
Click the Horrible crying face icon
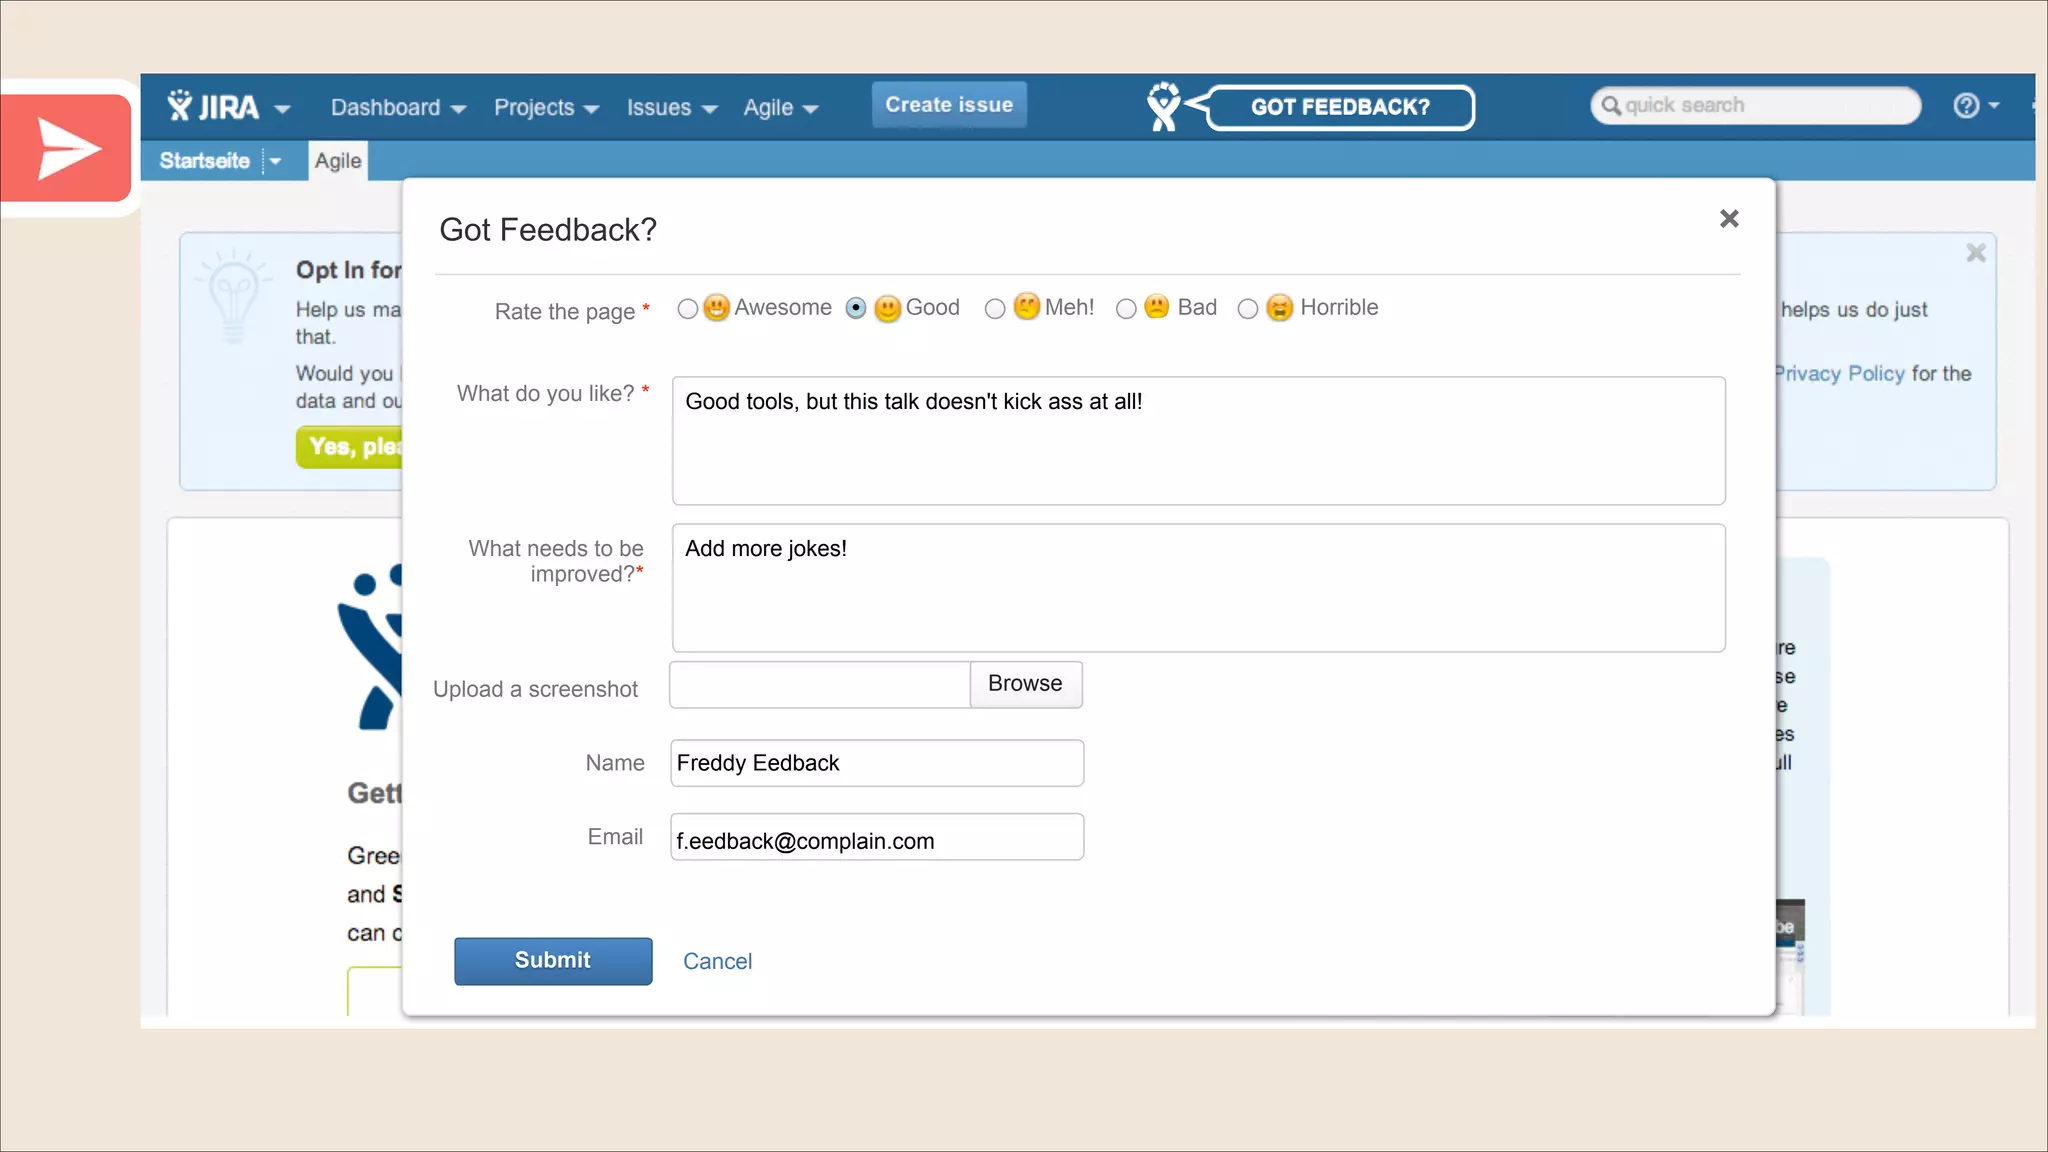pos(1279,307)
